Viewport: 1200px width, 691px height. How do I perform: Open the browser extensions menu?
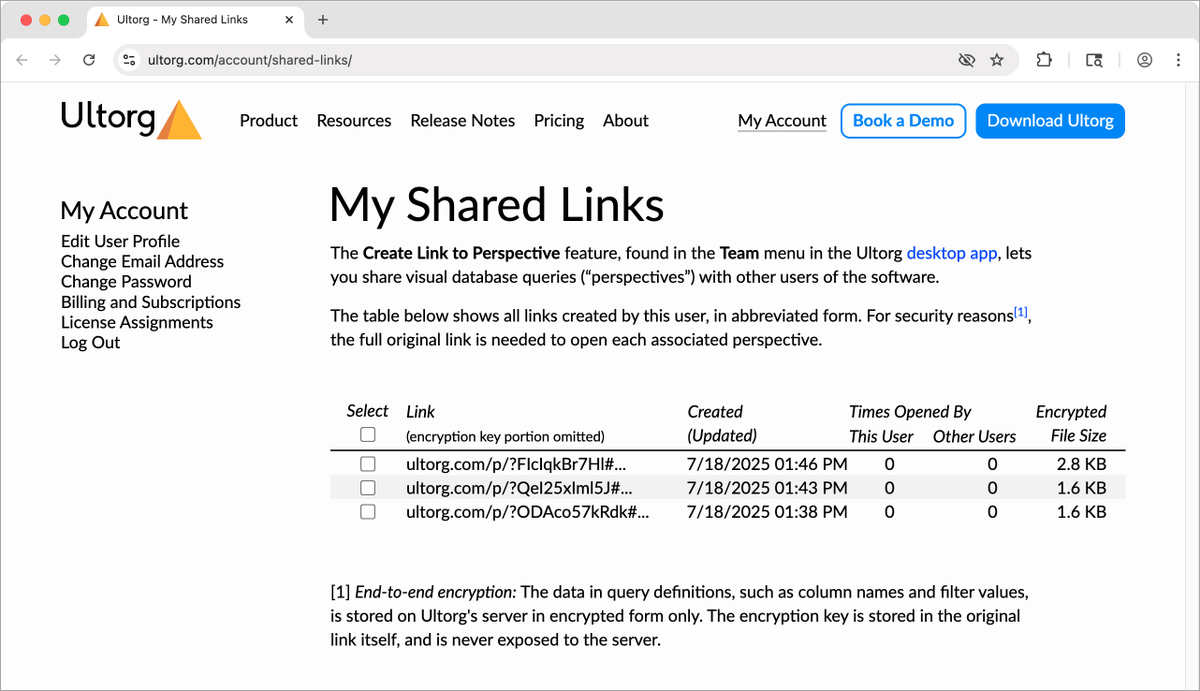coord(1044,60)
